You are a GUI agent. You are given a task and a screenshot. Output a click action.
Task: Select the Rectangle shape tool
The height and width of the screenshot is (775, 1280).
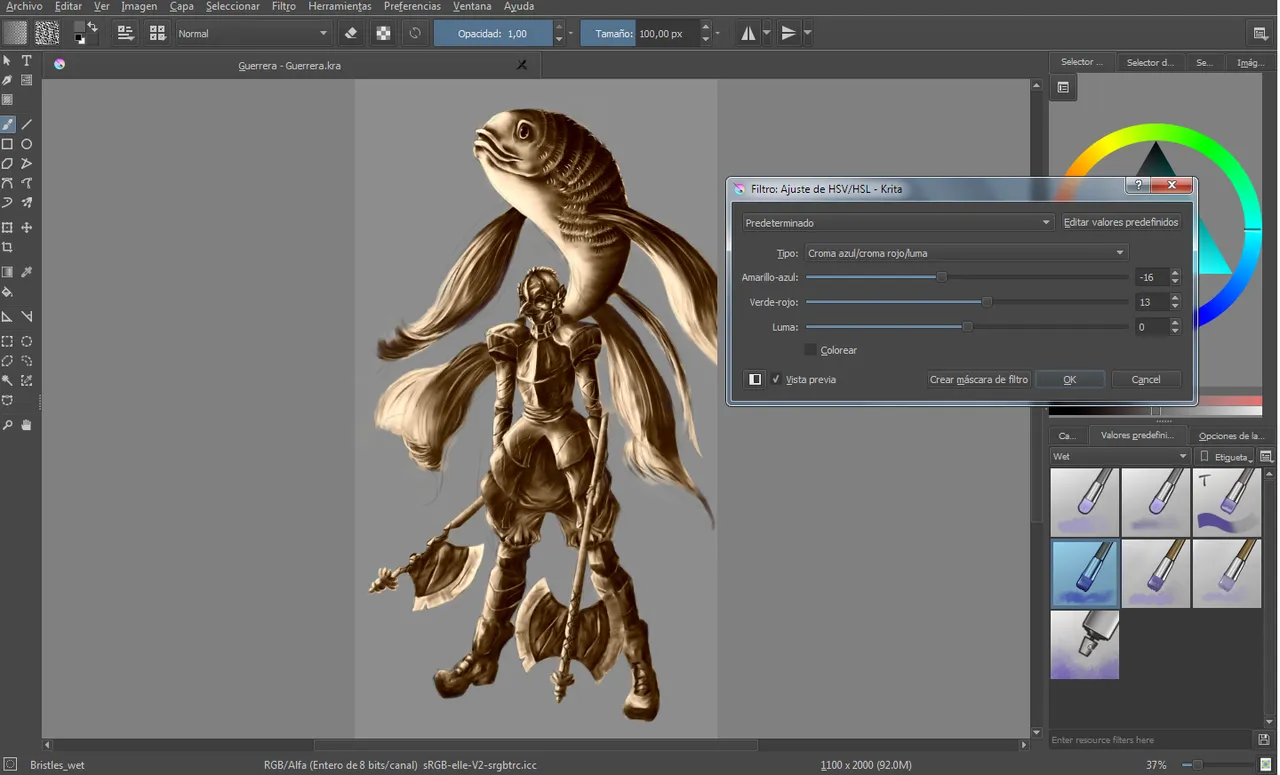tap(8, 144)
